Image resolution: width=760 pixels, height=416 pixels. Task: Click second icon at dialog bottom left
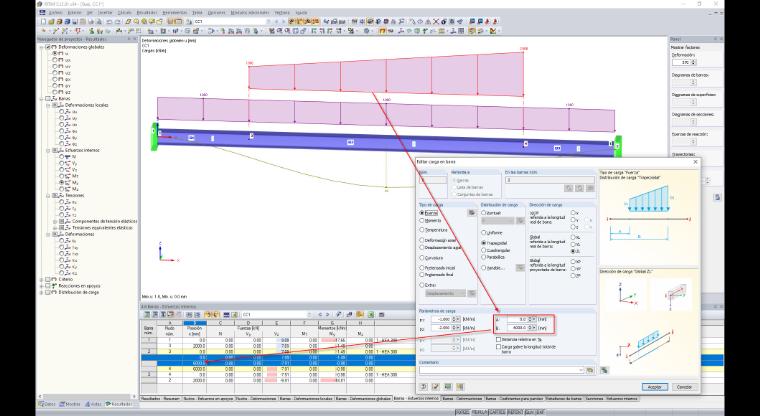point(435,386)
